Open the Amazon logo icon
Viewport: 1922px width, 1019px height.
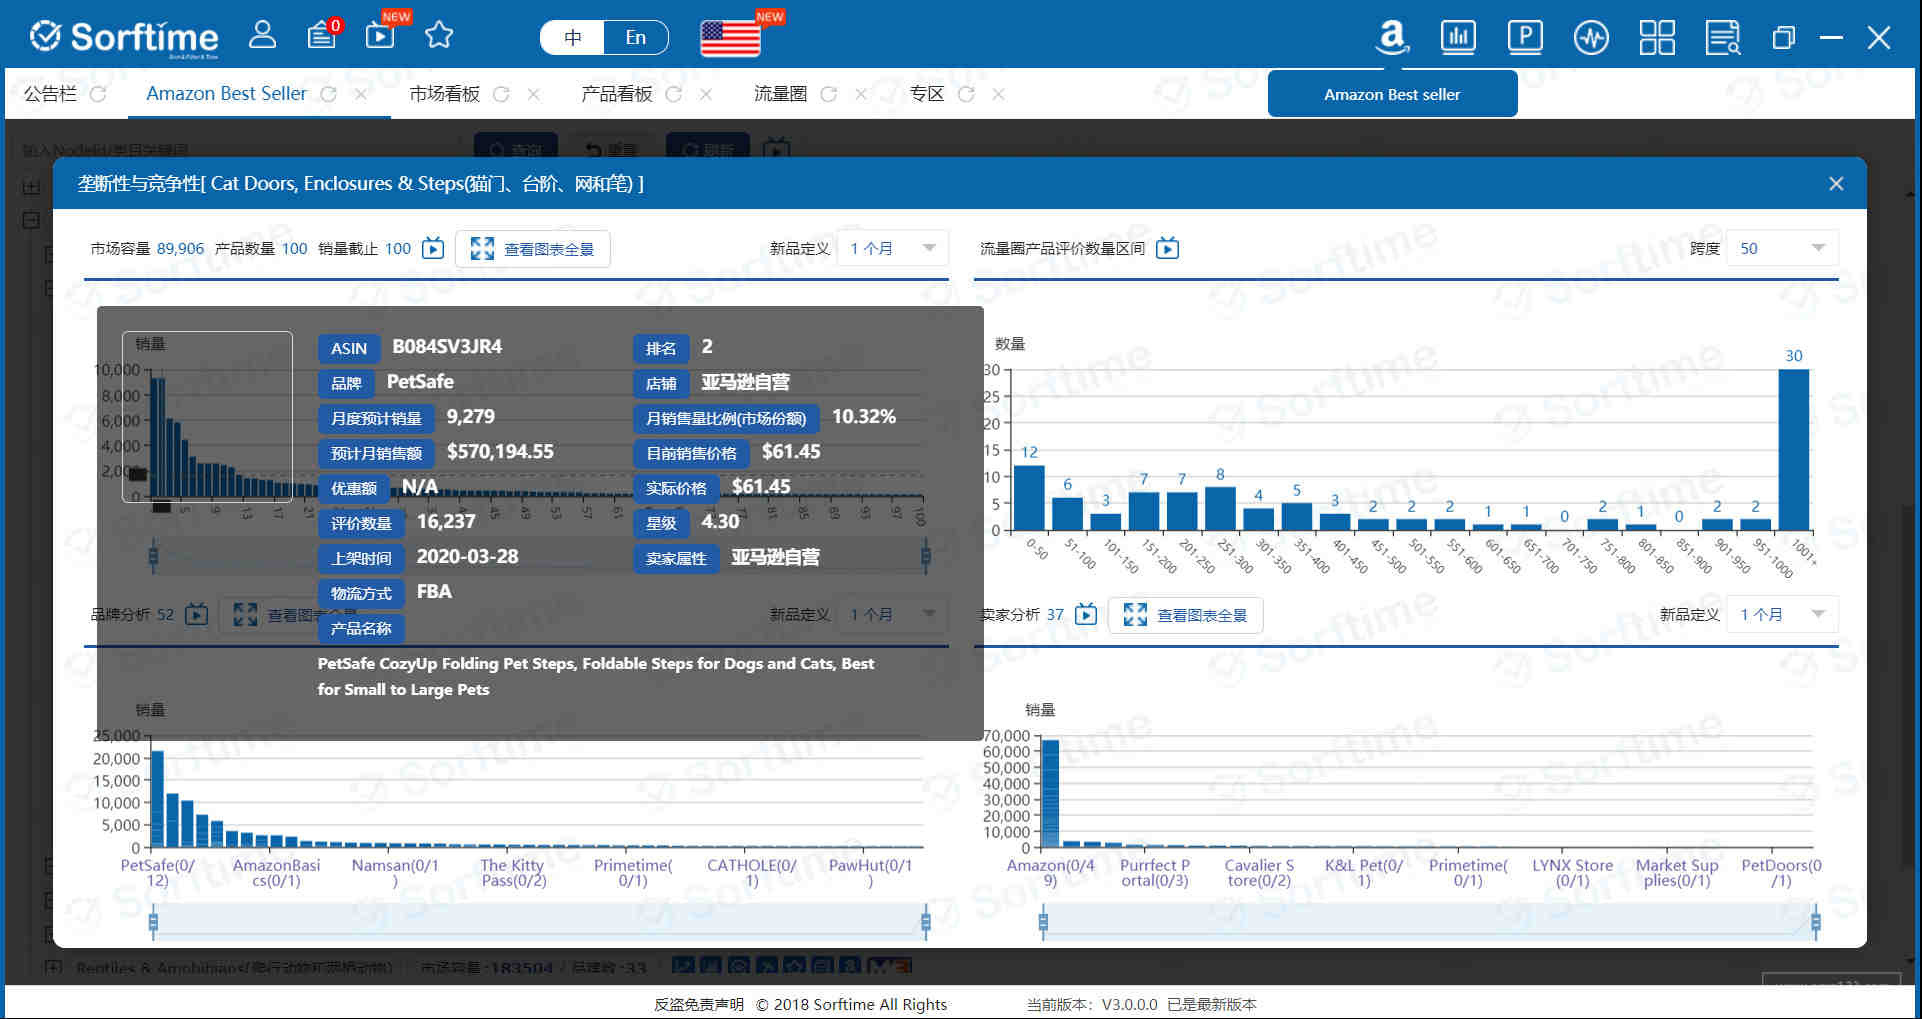(x=1391, y=37)
